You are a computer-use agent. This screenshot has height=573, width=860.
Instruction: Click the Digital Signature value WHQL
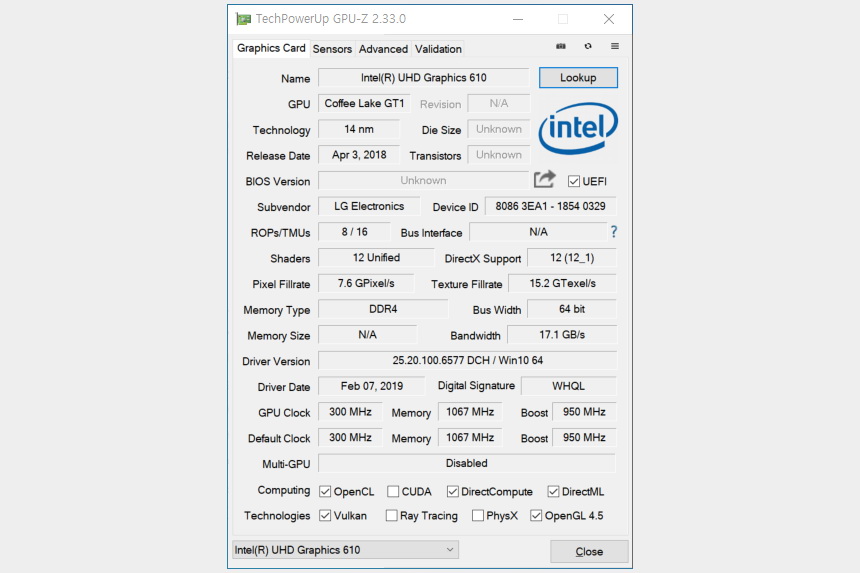[x=569, y=387]
